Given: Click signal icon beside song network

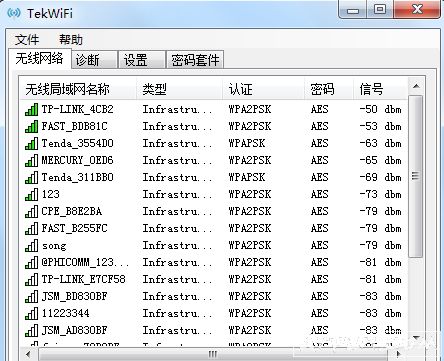Looking at the screenshot, I should (31, 245).
